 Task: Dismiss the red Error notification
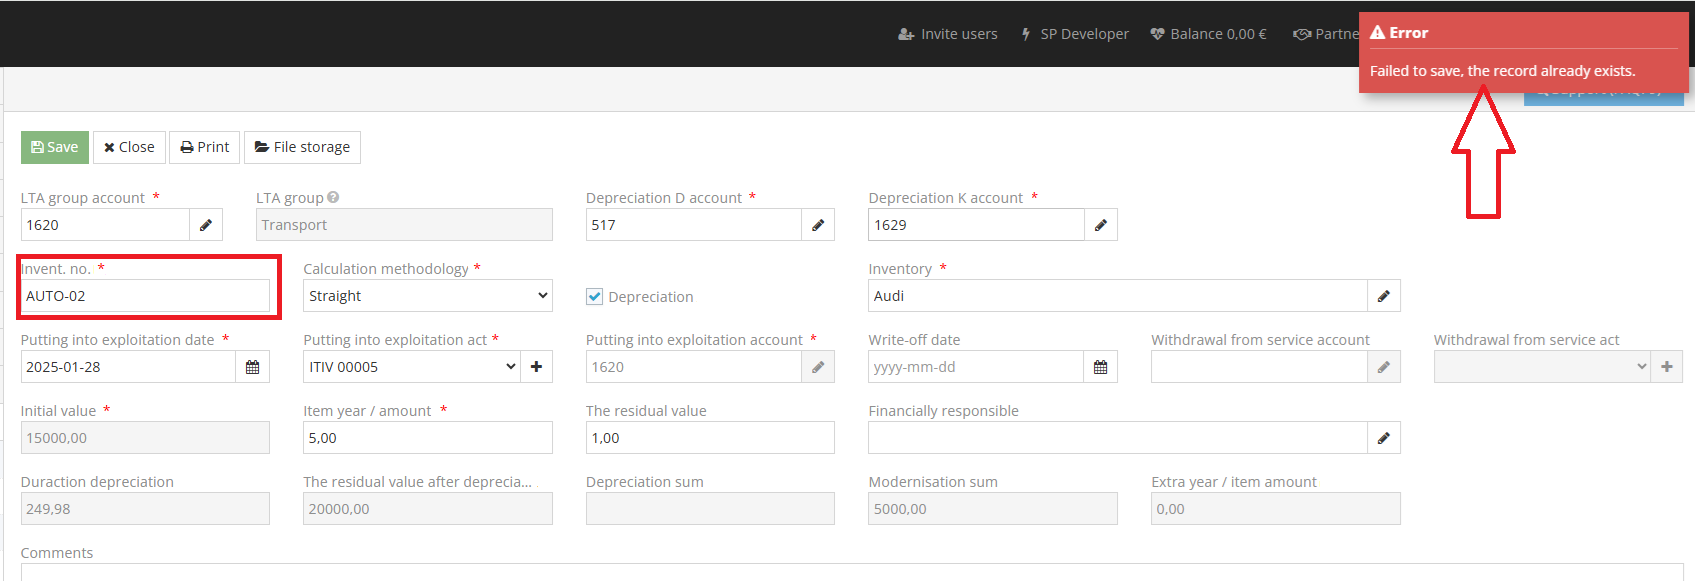coord(1524,53)
